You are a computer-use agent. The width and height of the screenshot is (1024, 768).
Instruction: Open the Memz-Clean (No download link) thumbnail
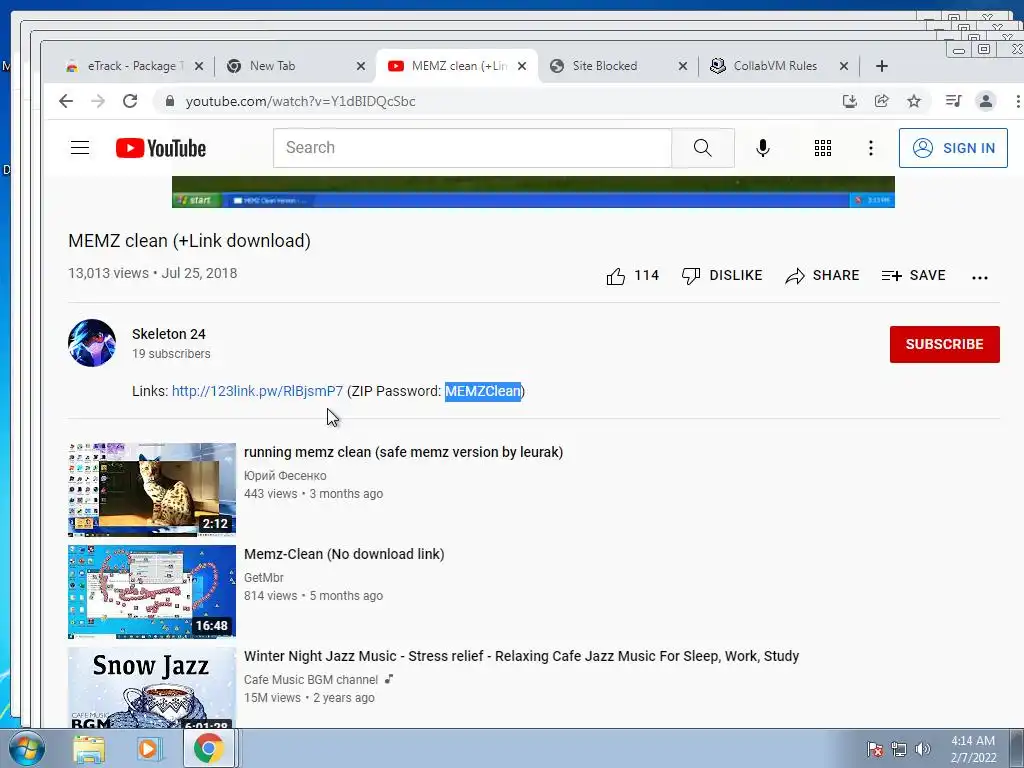click(152, 592)
